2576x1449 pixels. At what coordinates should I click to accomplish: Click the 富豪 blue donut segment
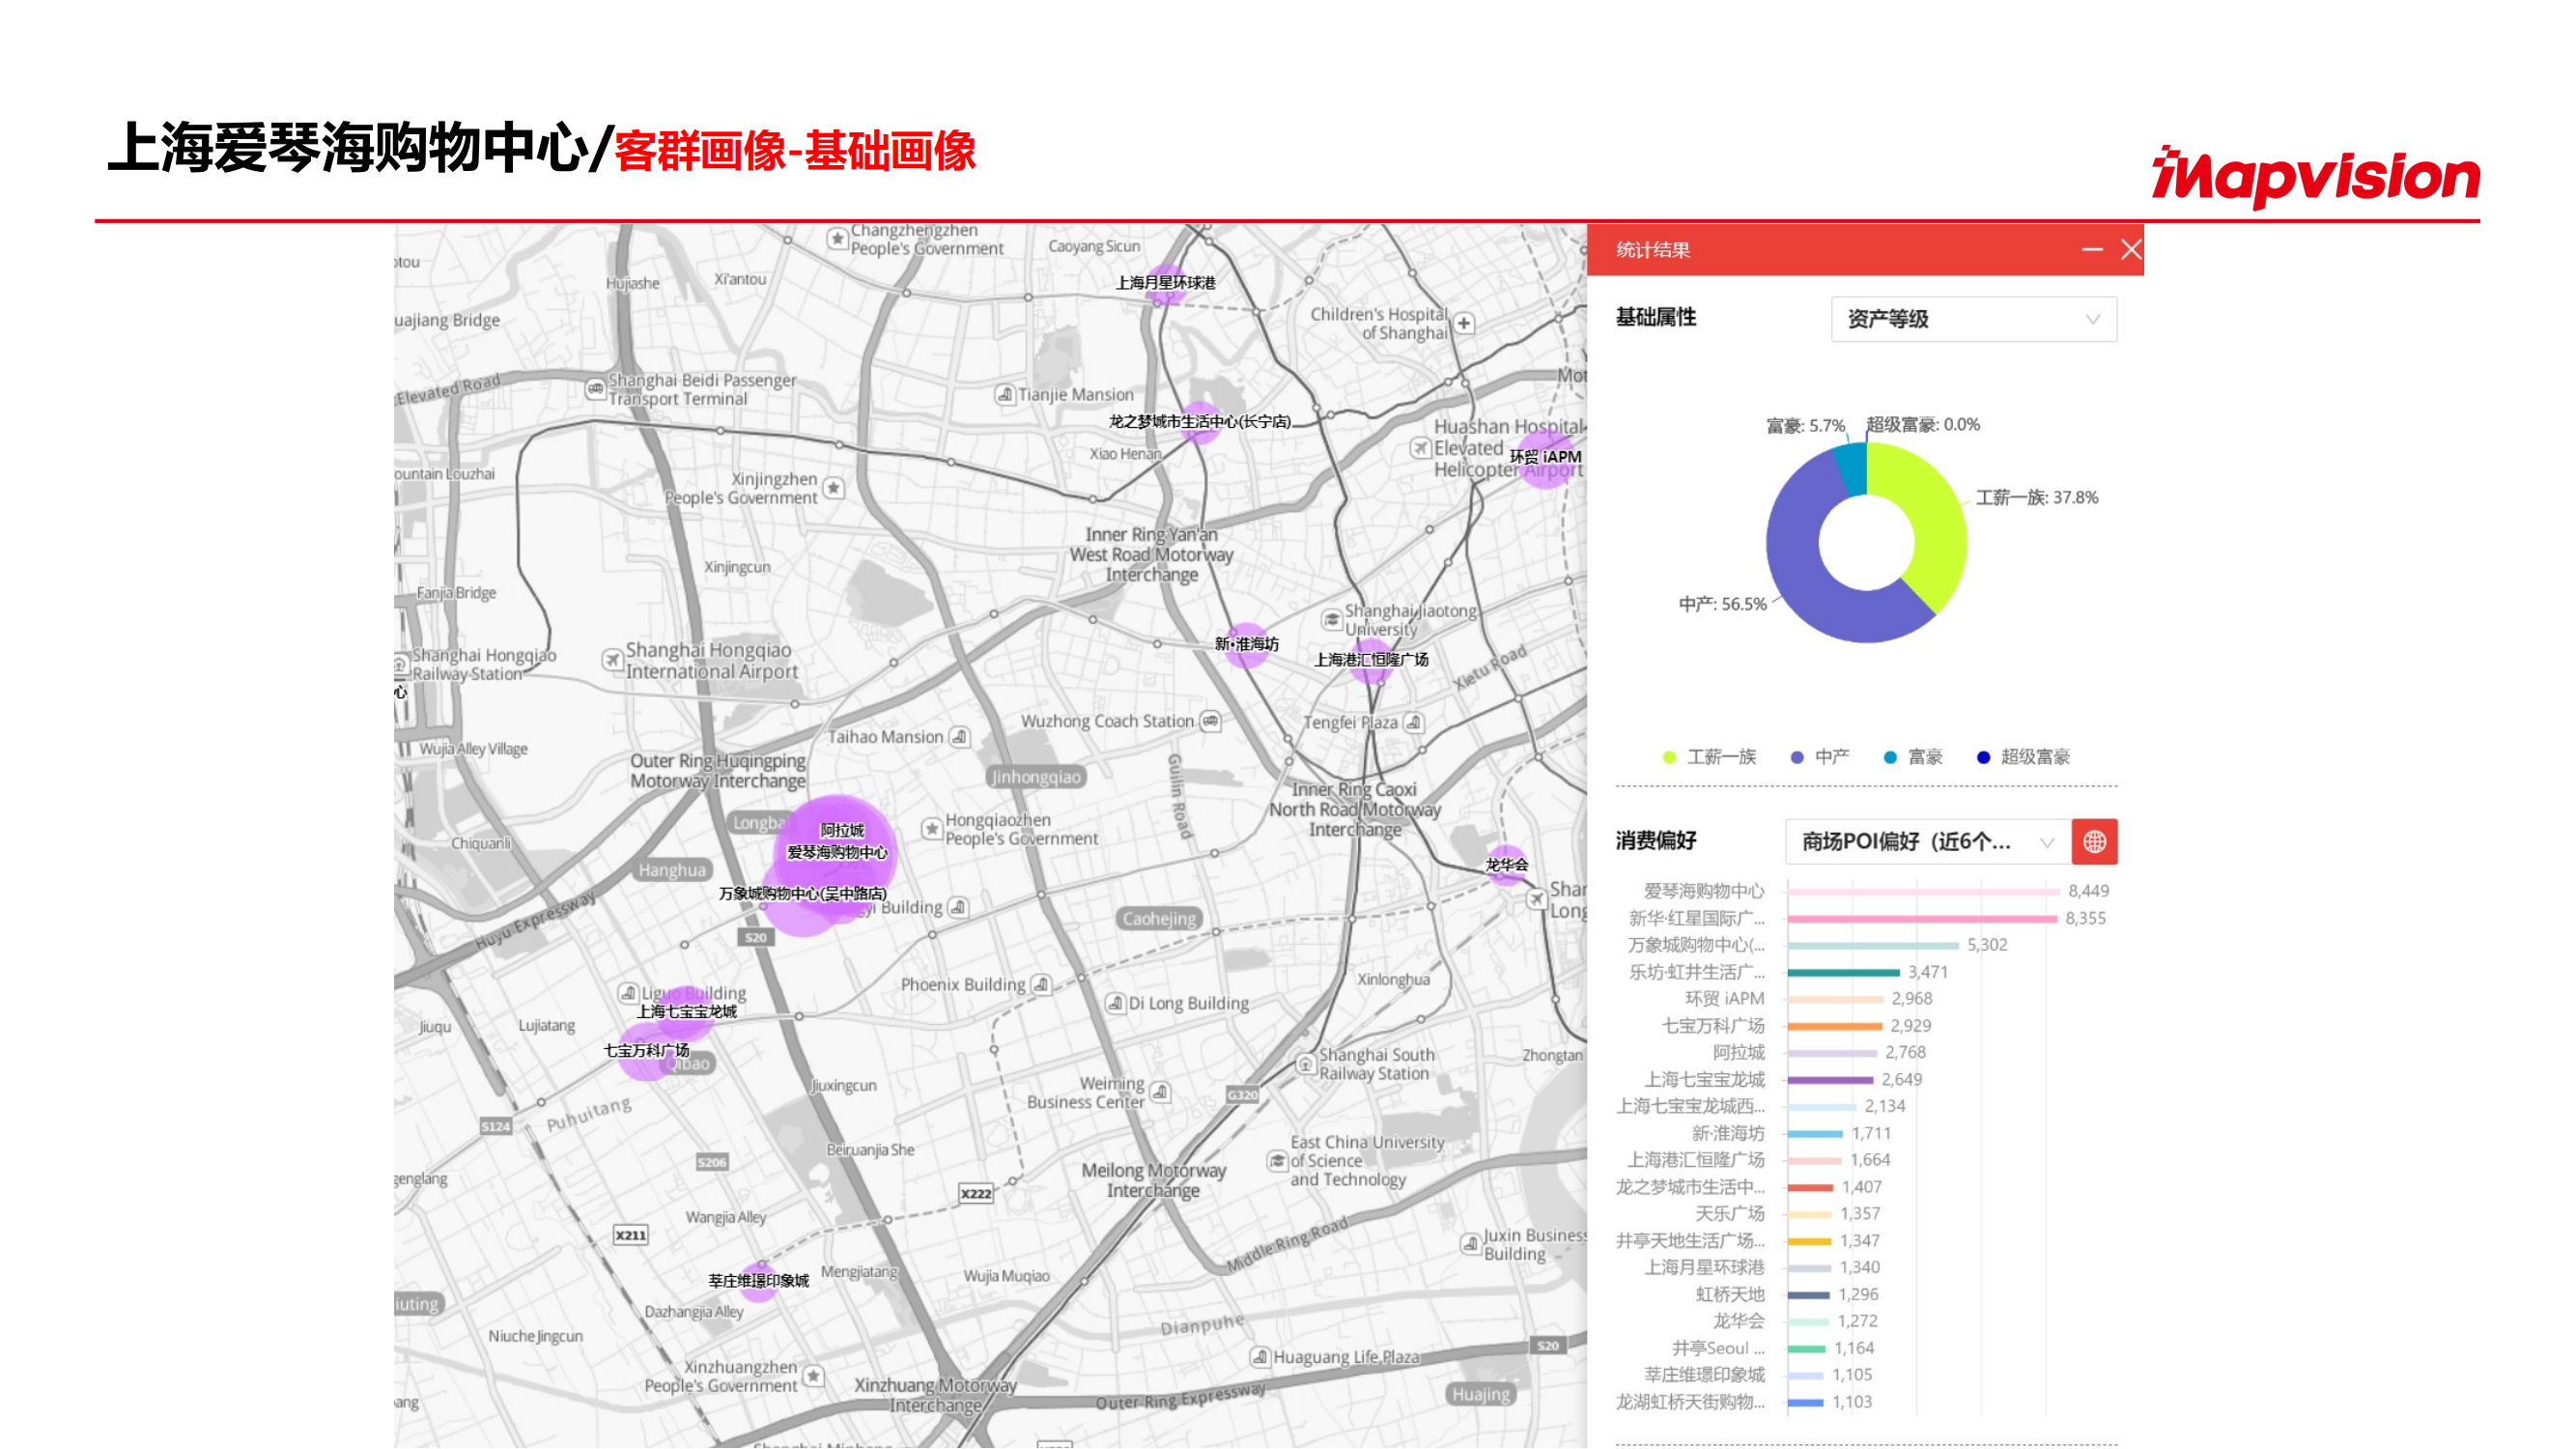pyautogui.click(x=1852, y=468)
